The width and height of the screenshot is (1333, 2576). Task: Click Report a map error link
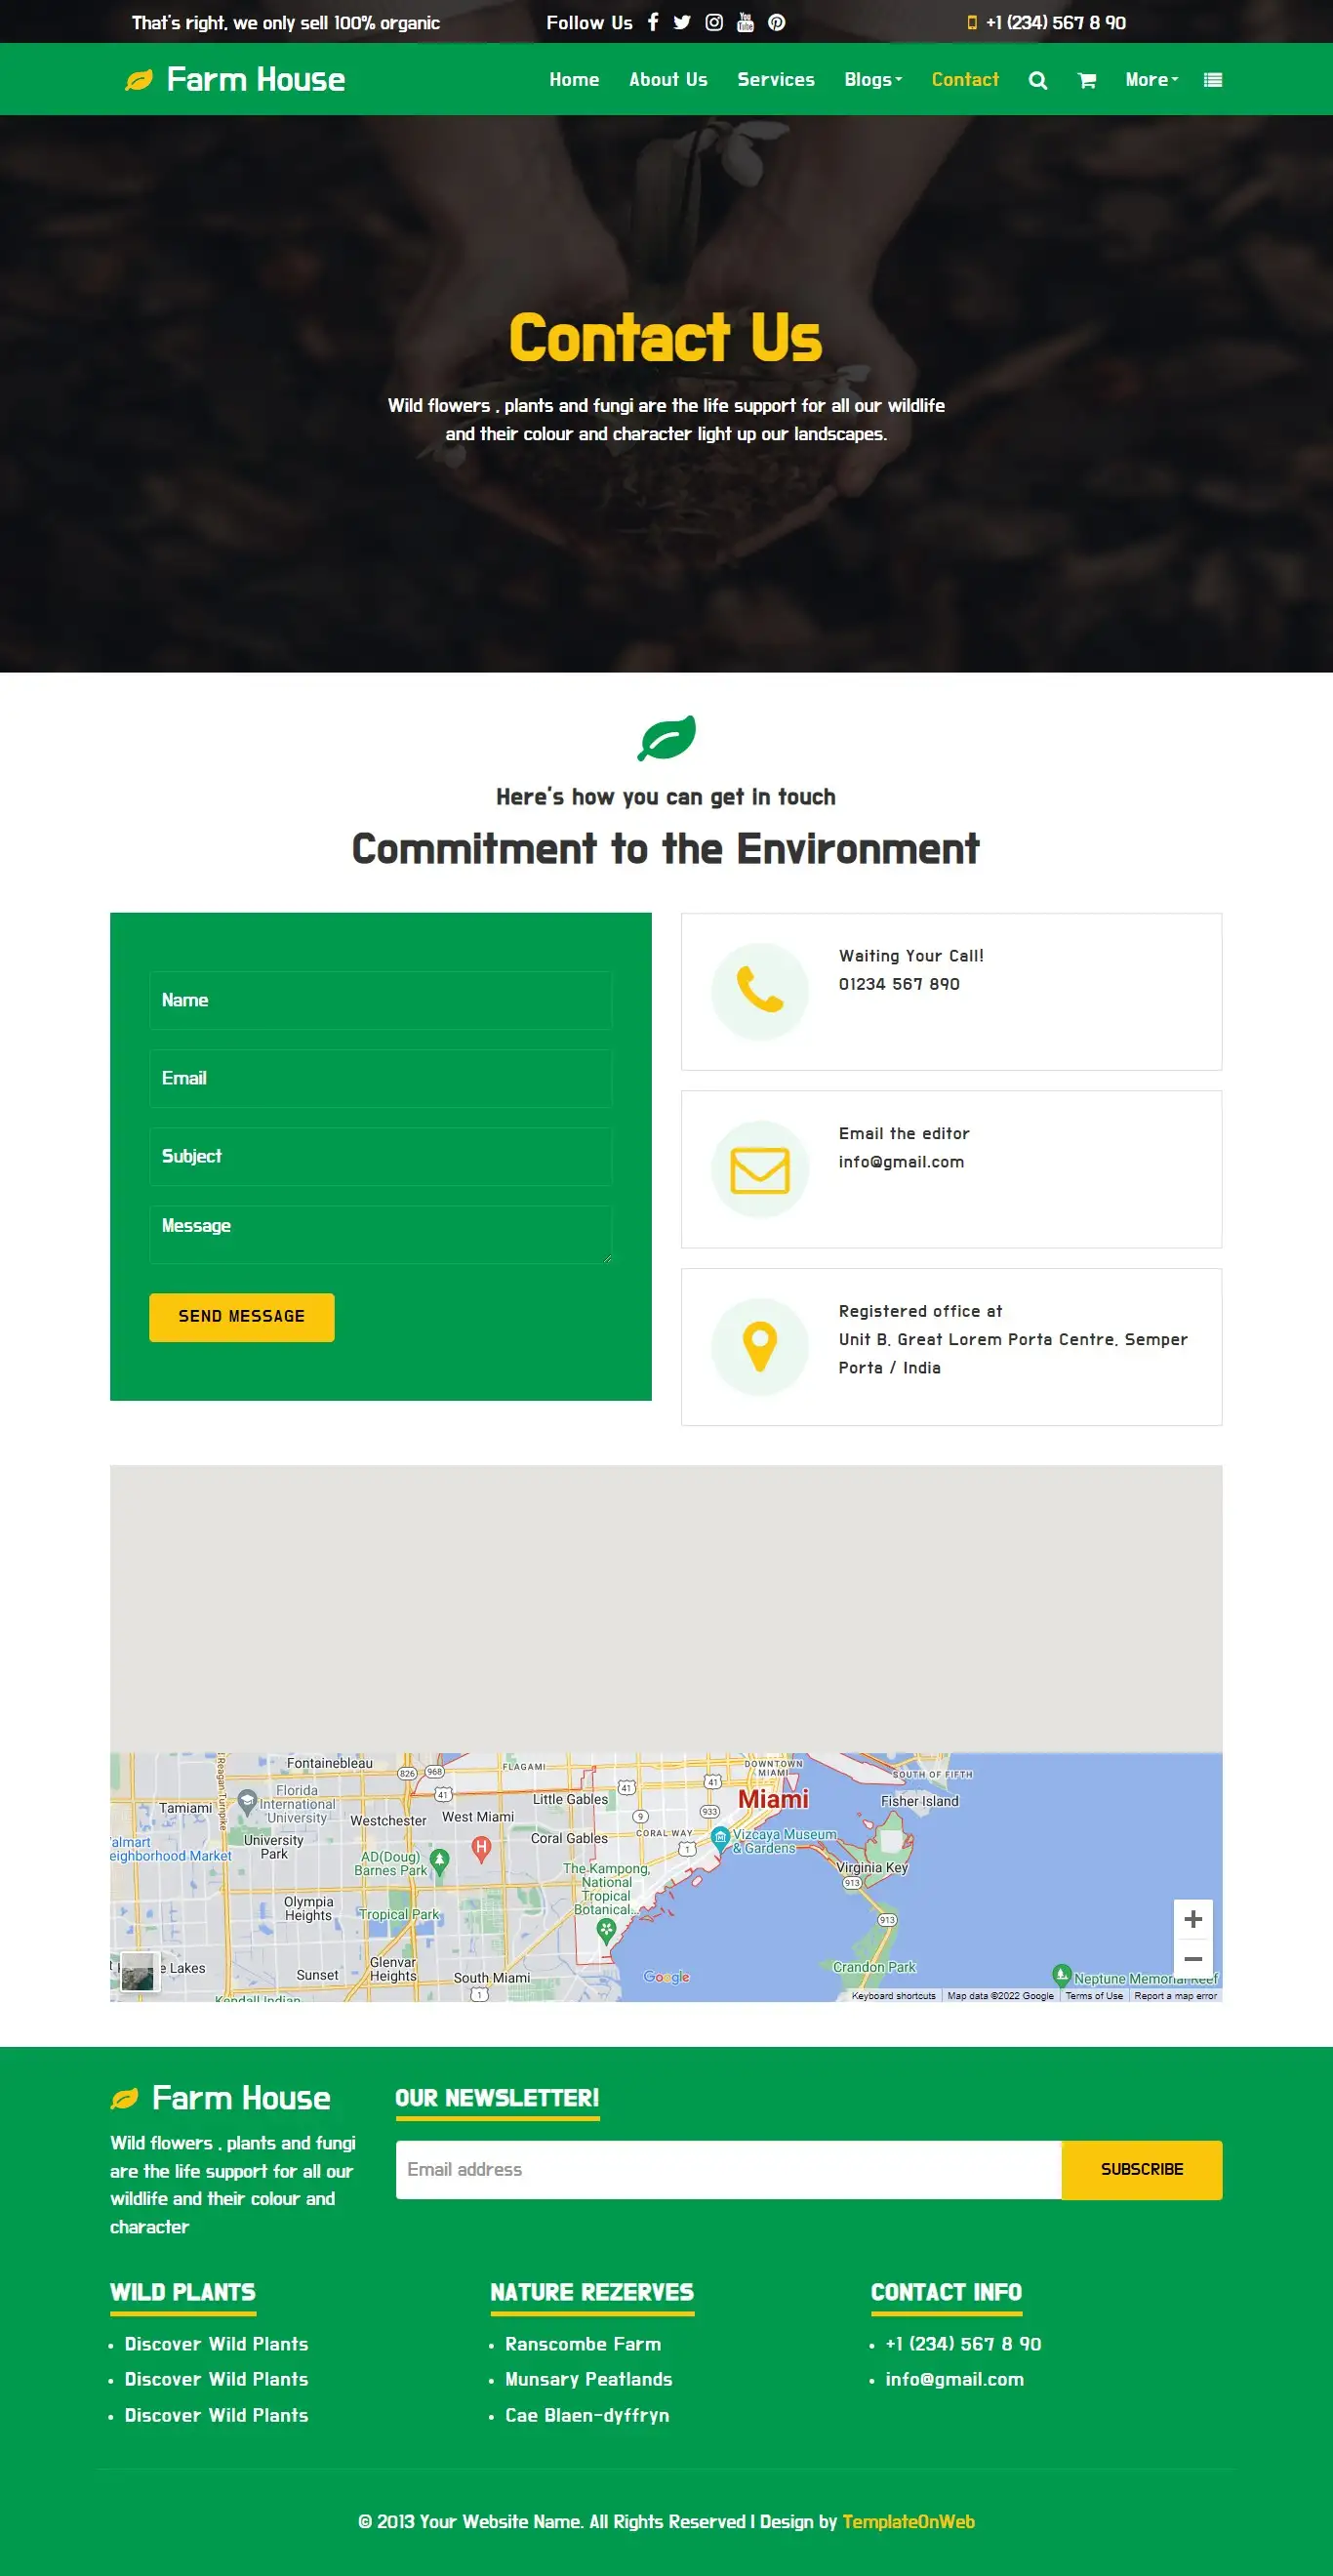coord(1176,1995)
